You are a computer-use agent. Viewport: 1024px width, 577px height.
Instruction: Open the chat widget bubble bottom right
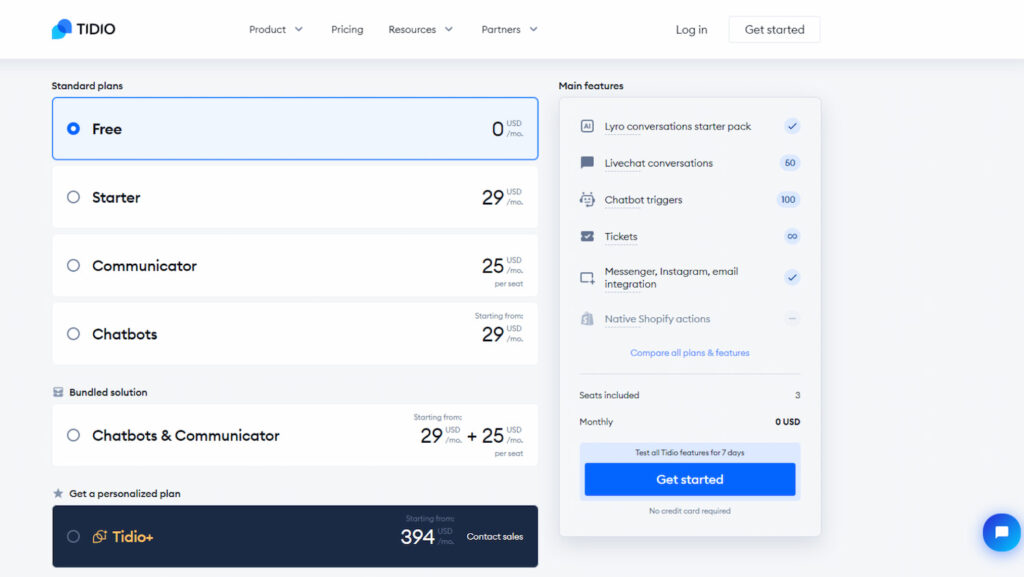1001,532
